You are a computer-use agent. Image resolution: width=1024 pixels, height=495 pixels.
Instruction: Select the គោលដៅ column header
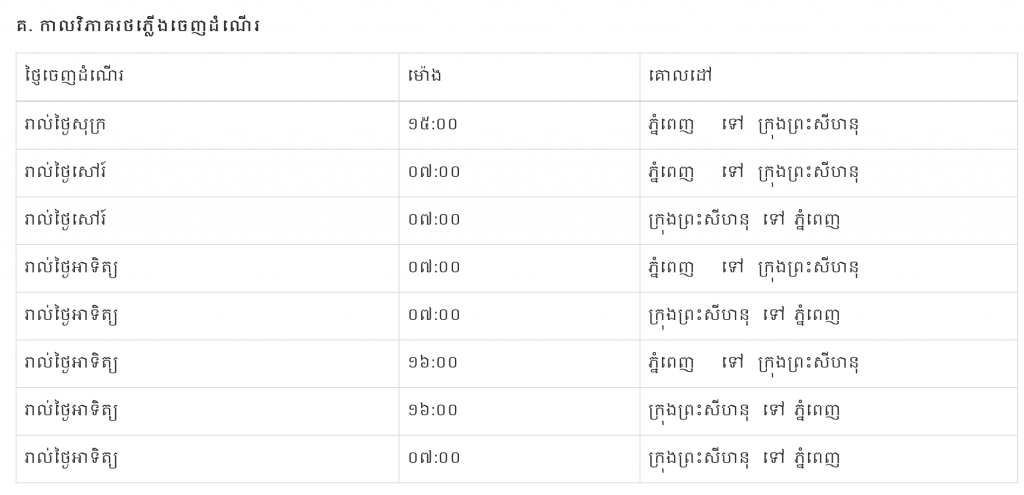point(680,77)
